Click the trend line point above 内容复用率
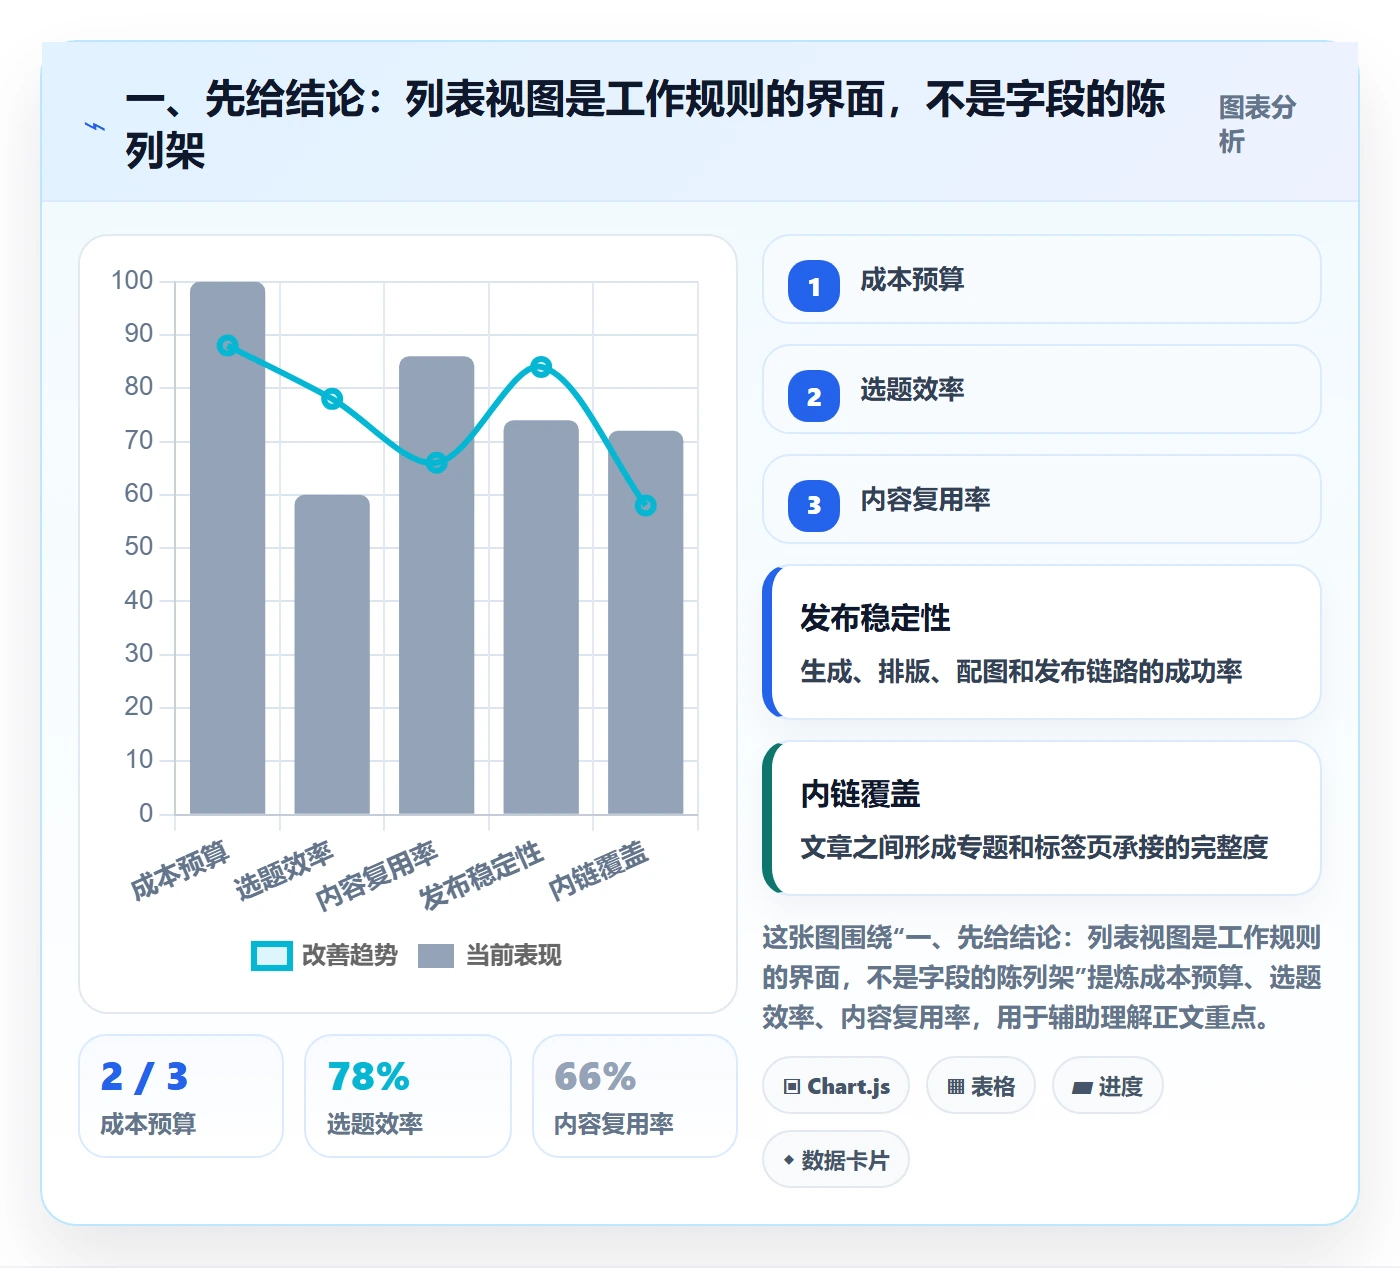 (x=437, y=463)
